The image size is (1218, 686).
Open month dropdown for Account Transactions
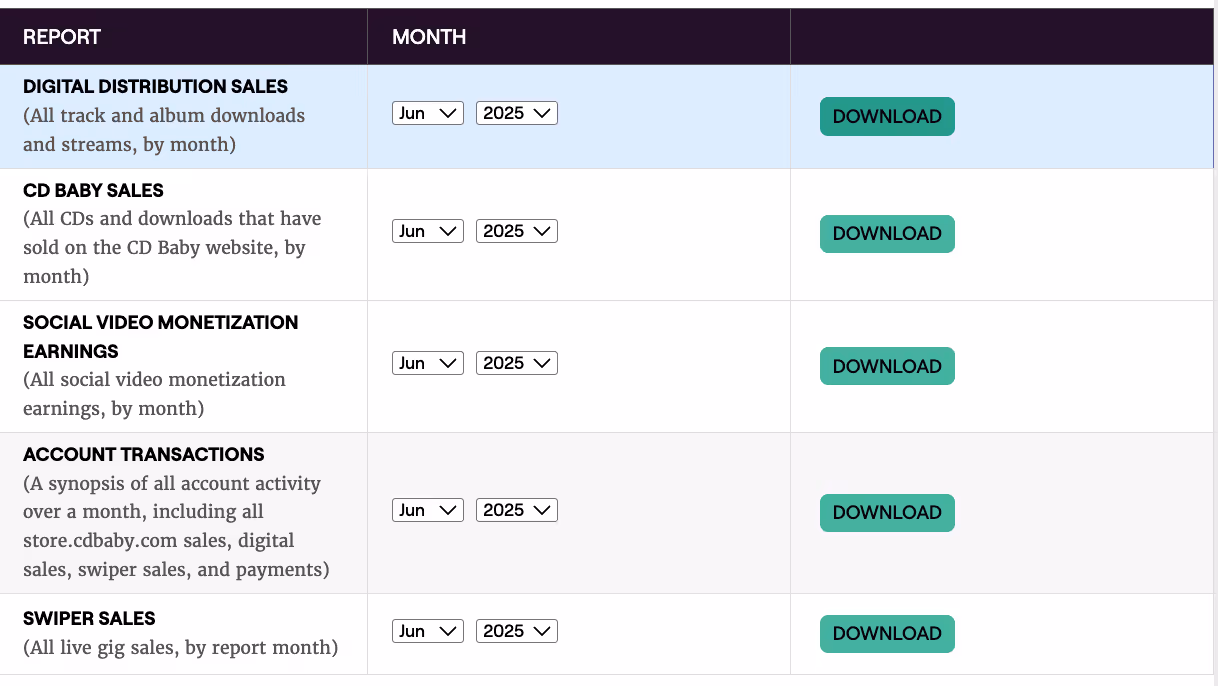[x=428, y=510]
